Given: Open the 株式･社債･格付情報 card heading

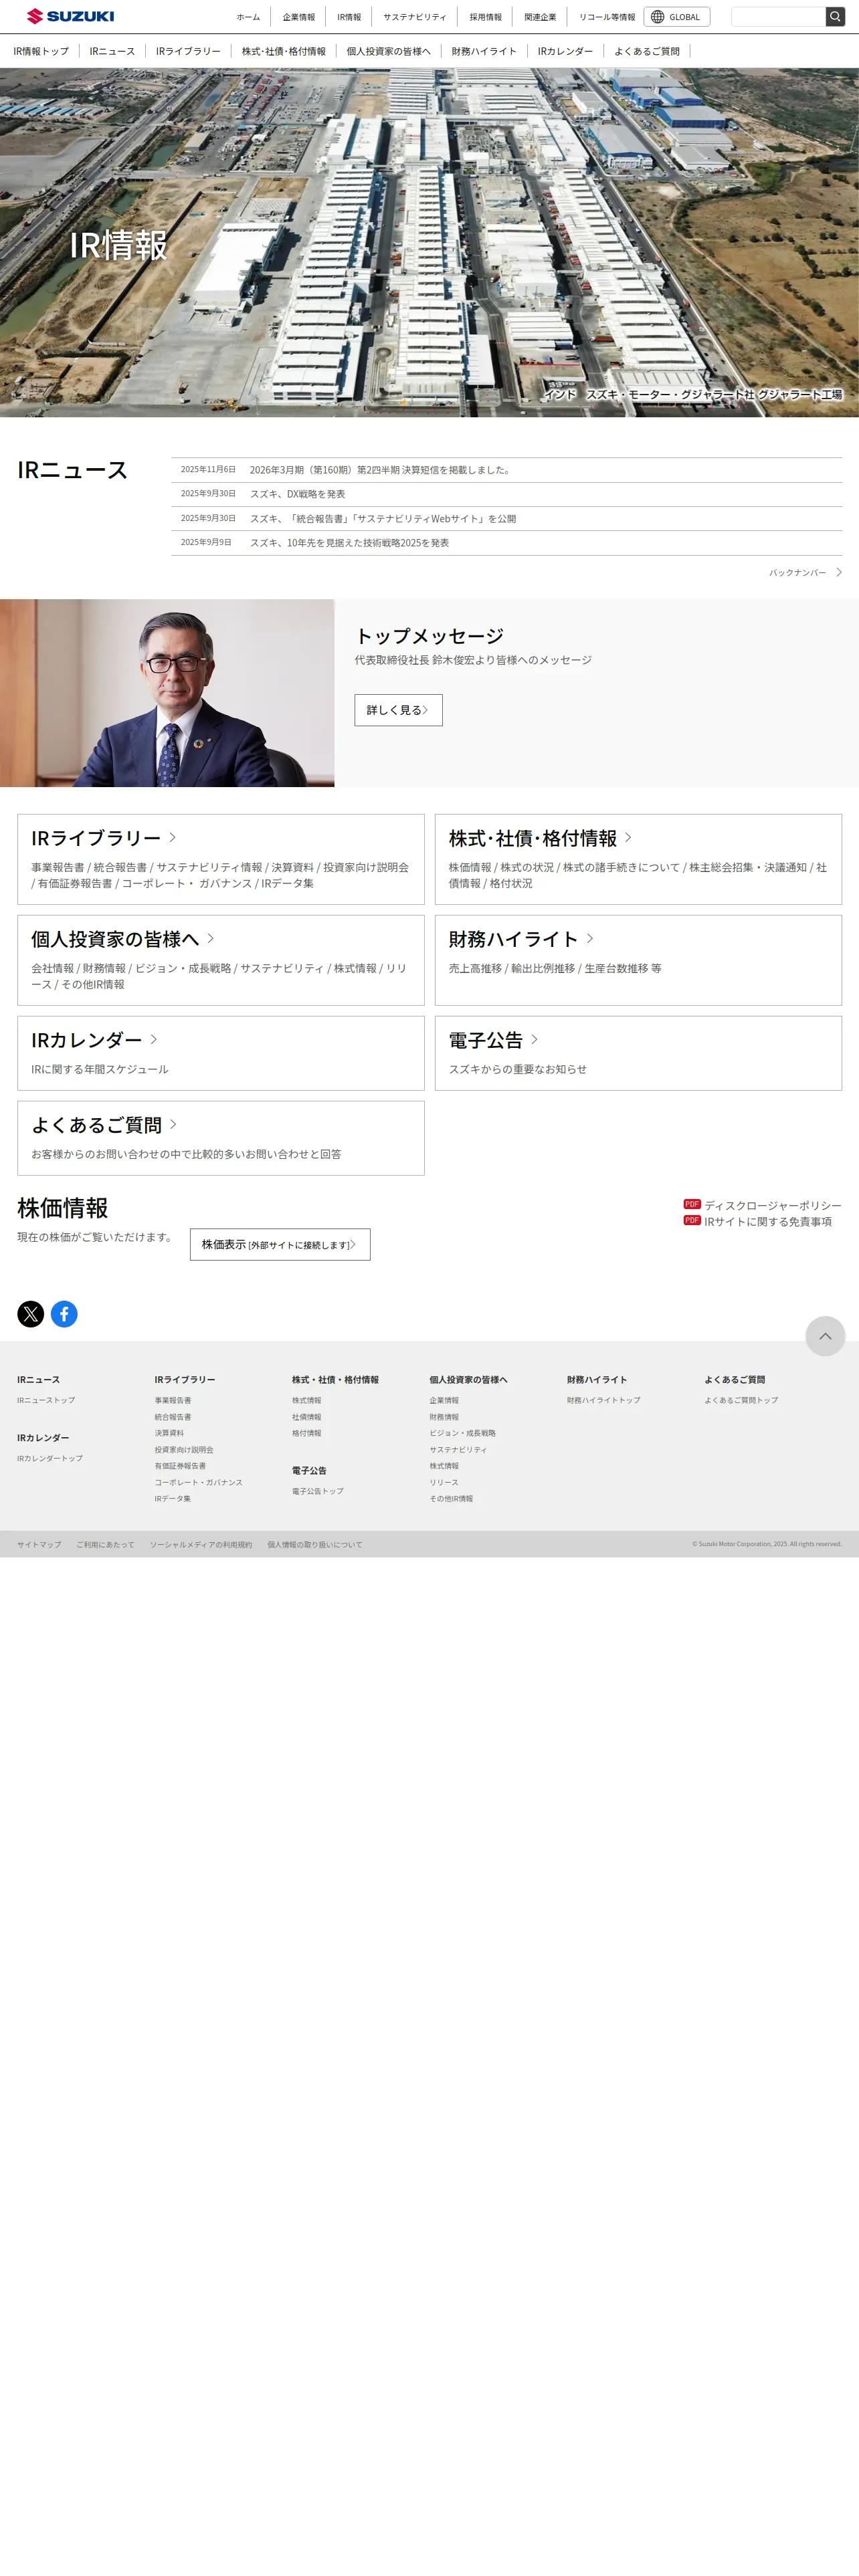Looking at the screenshot, I should [532, 838].
